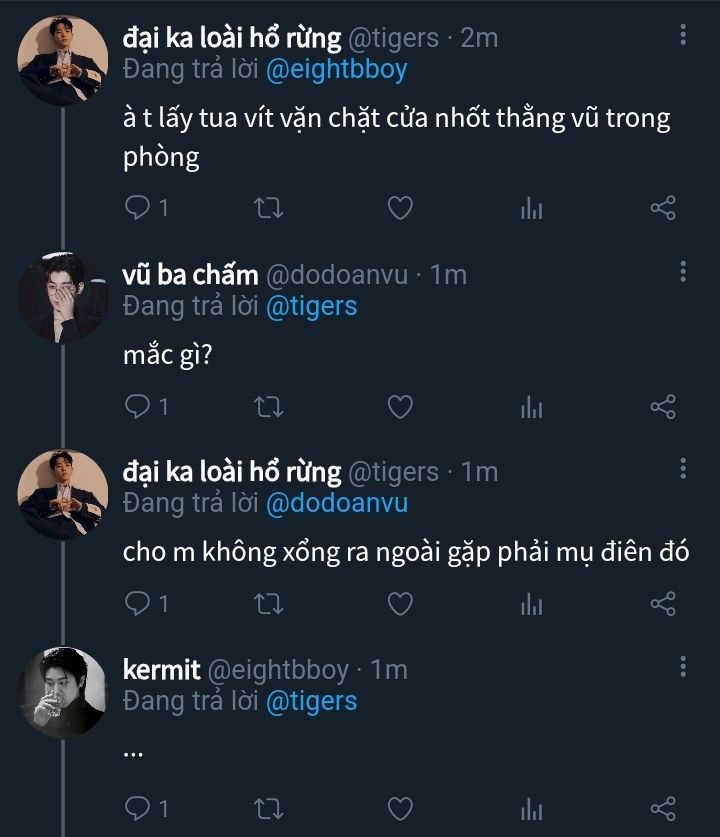Retweet the "mắc gì?" tweet
This screenshot has width=720, height=837.
[x=269, y=406]
